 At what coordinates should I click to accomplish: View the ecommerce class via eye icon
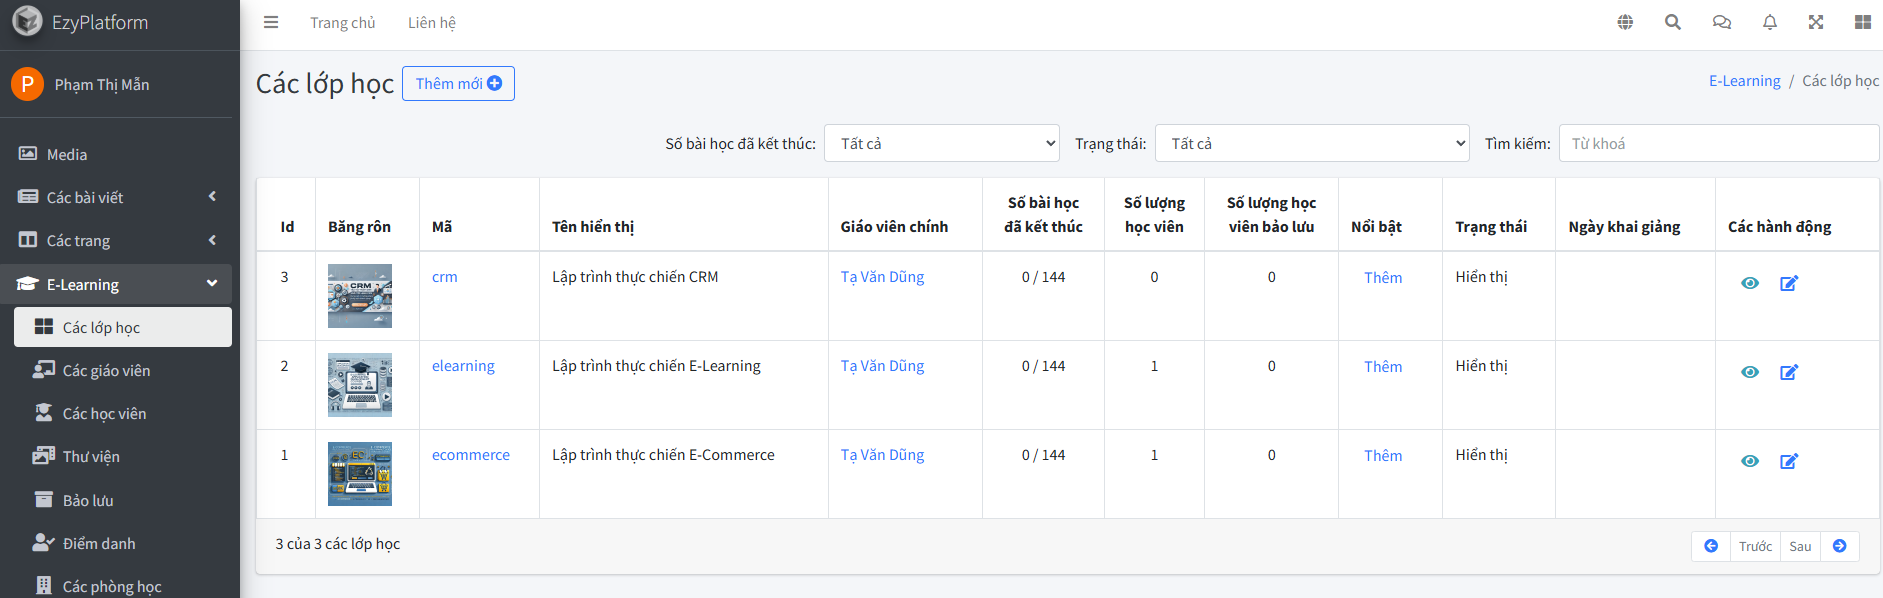click(1749, 461)
